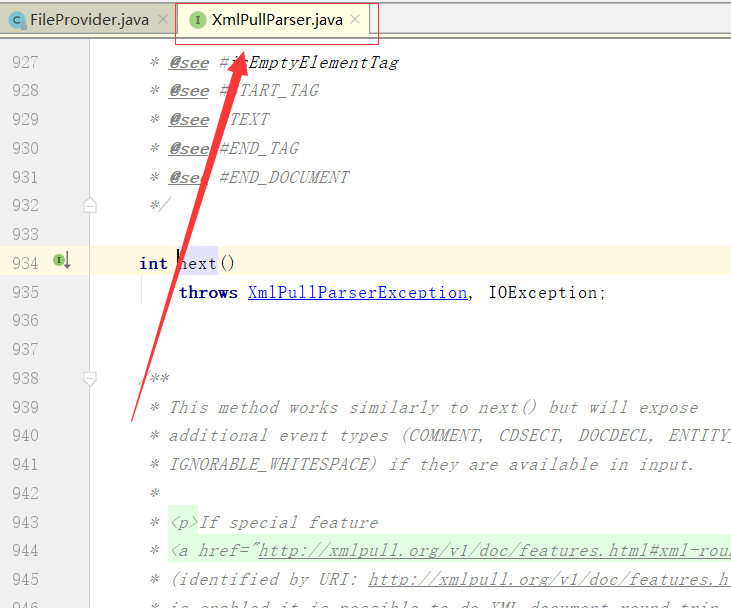Click the @see tag on line 929
Screen dimensions: 731x608
click(189, 120)
